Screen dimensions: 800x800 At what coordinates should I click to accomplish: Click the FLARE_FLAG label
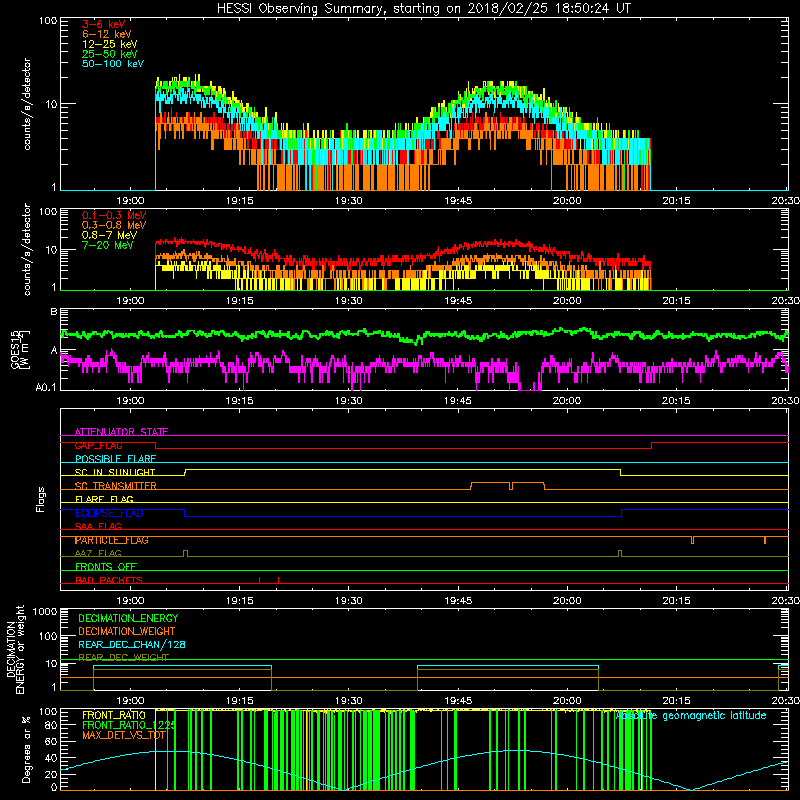104,499
